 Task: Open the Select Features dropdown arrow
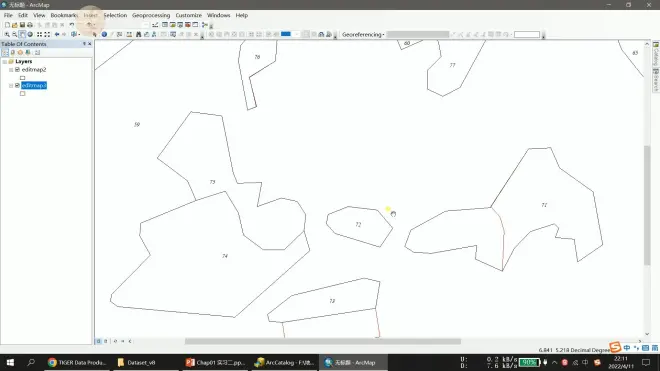[x=79, y=35]
